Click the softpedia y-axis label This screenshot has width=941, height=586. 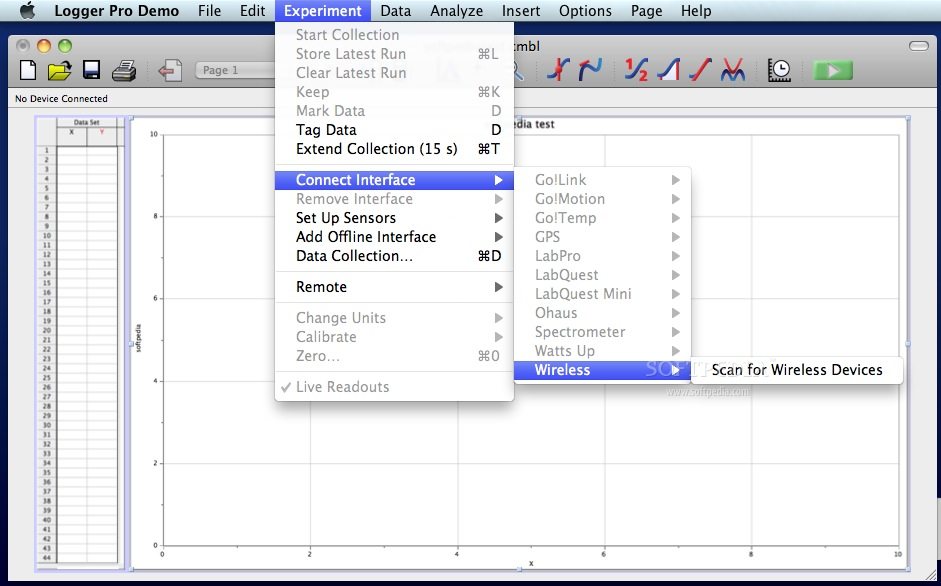point(139,338)
